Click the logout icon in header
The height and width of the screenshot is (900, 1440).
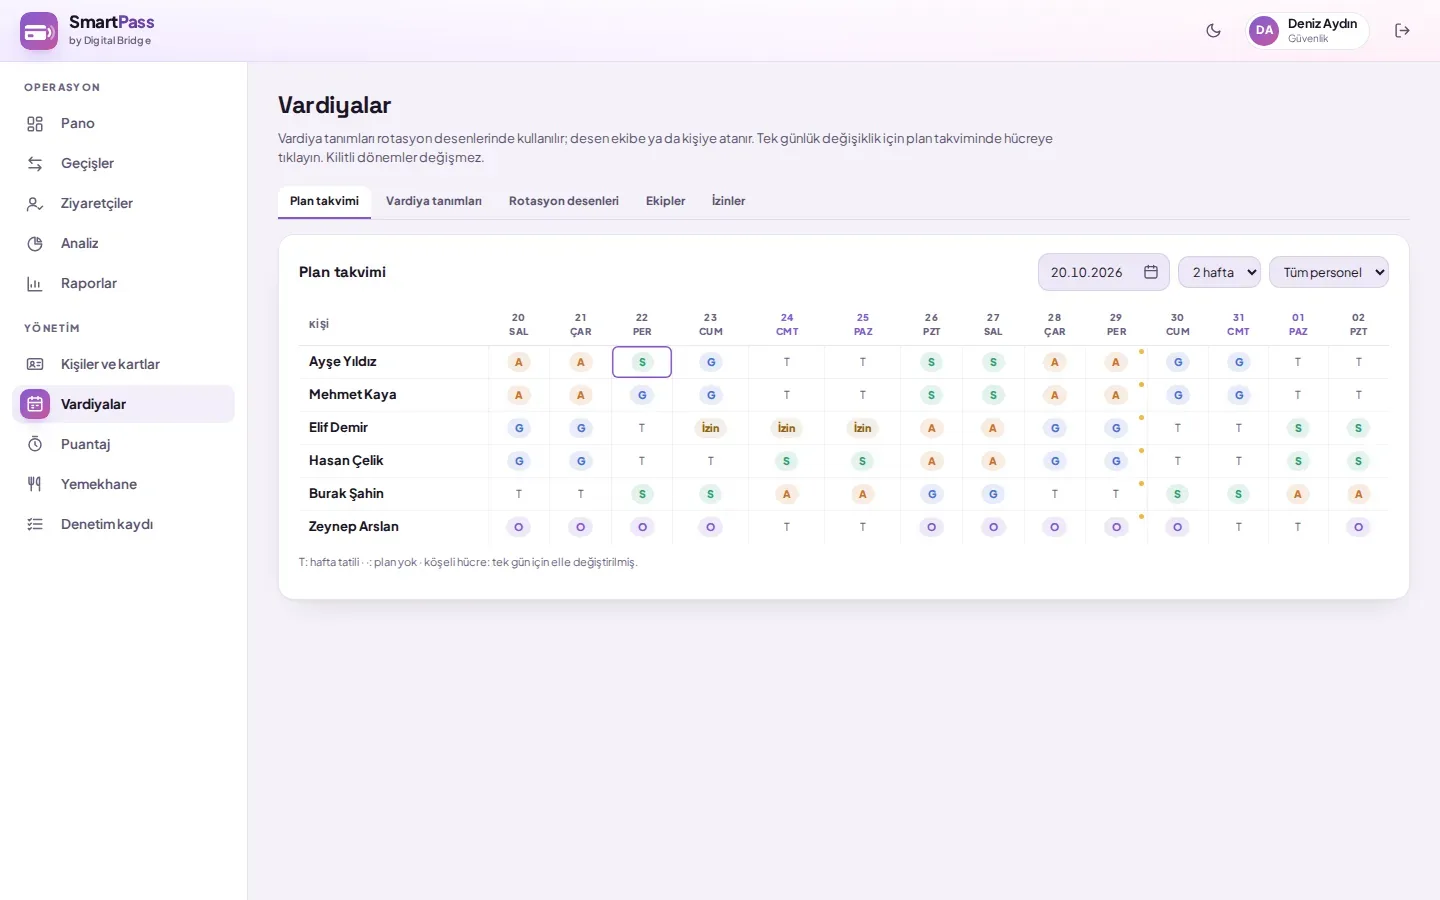tap(1402, 31)
